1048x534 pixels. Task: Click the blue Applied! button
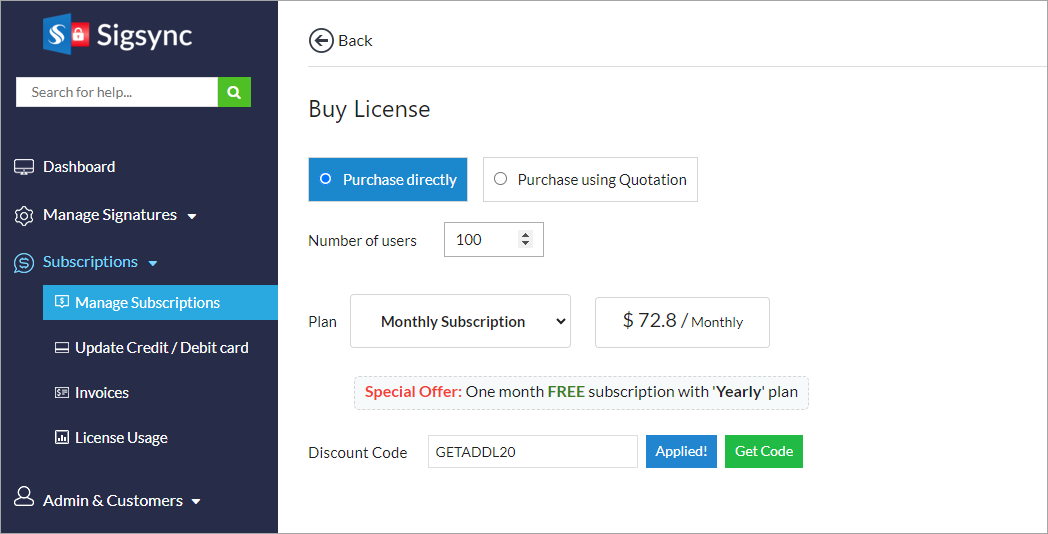(681, 451)
